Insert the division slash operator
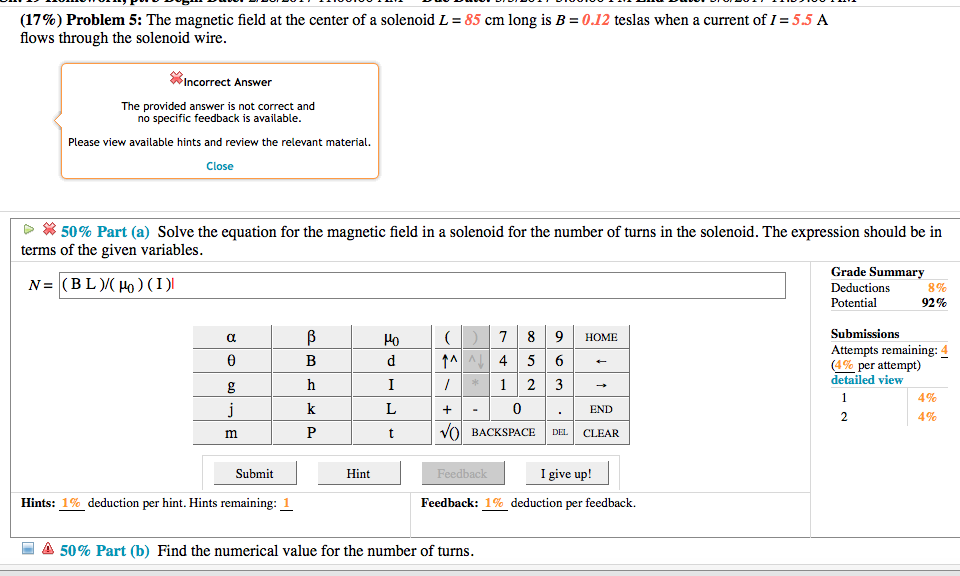 (x=448, y=385)
